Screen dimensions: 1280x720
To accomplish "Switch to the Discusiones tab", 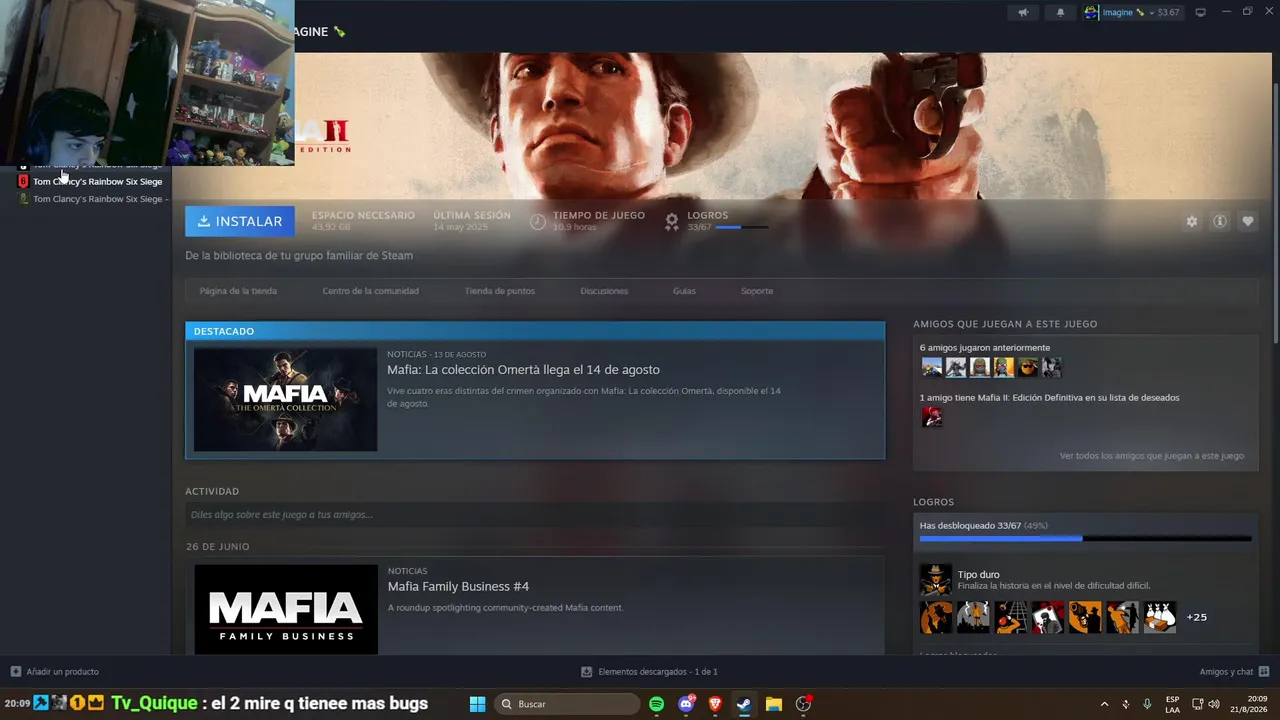I will [604, 291].
